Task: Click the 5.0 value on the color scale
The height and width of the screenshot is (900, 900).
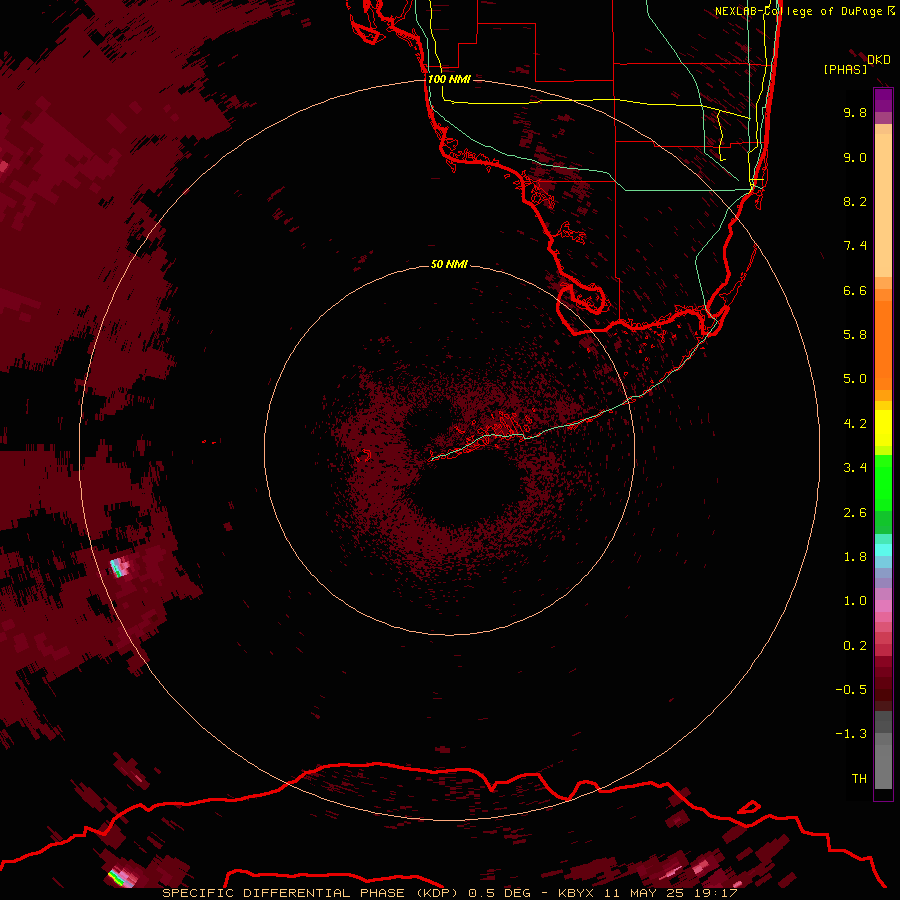Action: click(855, 379)
